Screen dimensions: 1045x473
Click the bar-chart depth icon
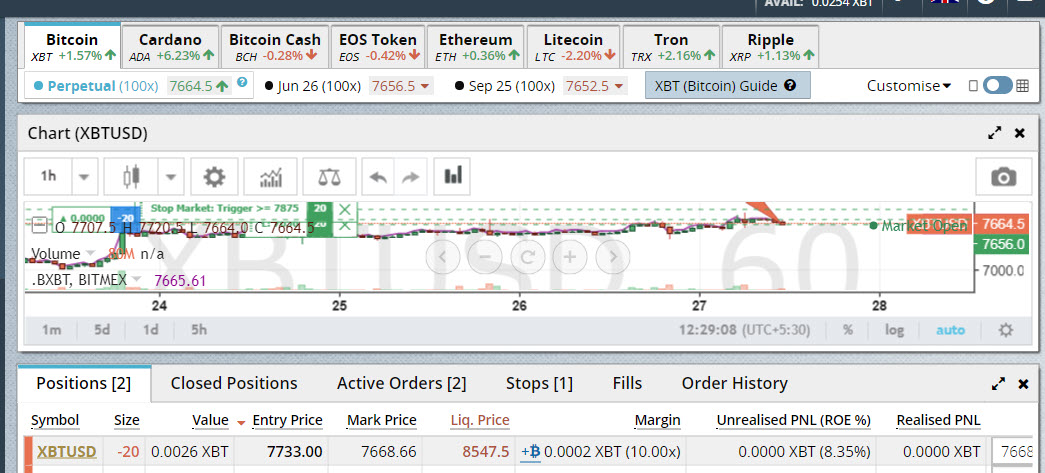click(x=453, y=176)
